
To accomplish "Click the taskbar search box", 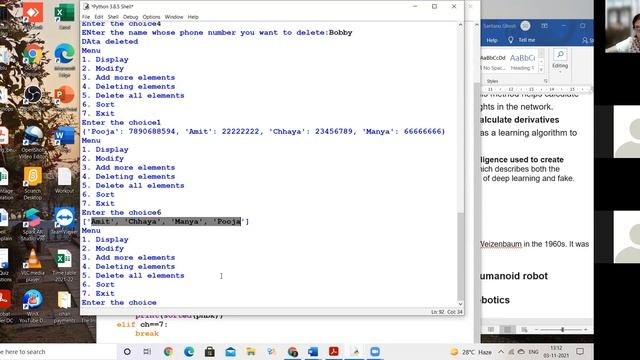I will (58, 351).
